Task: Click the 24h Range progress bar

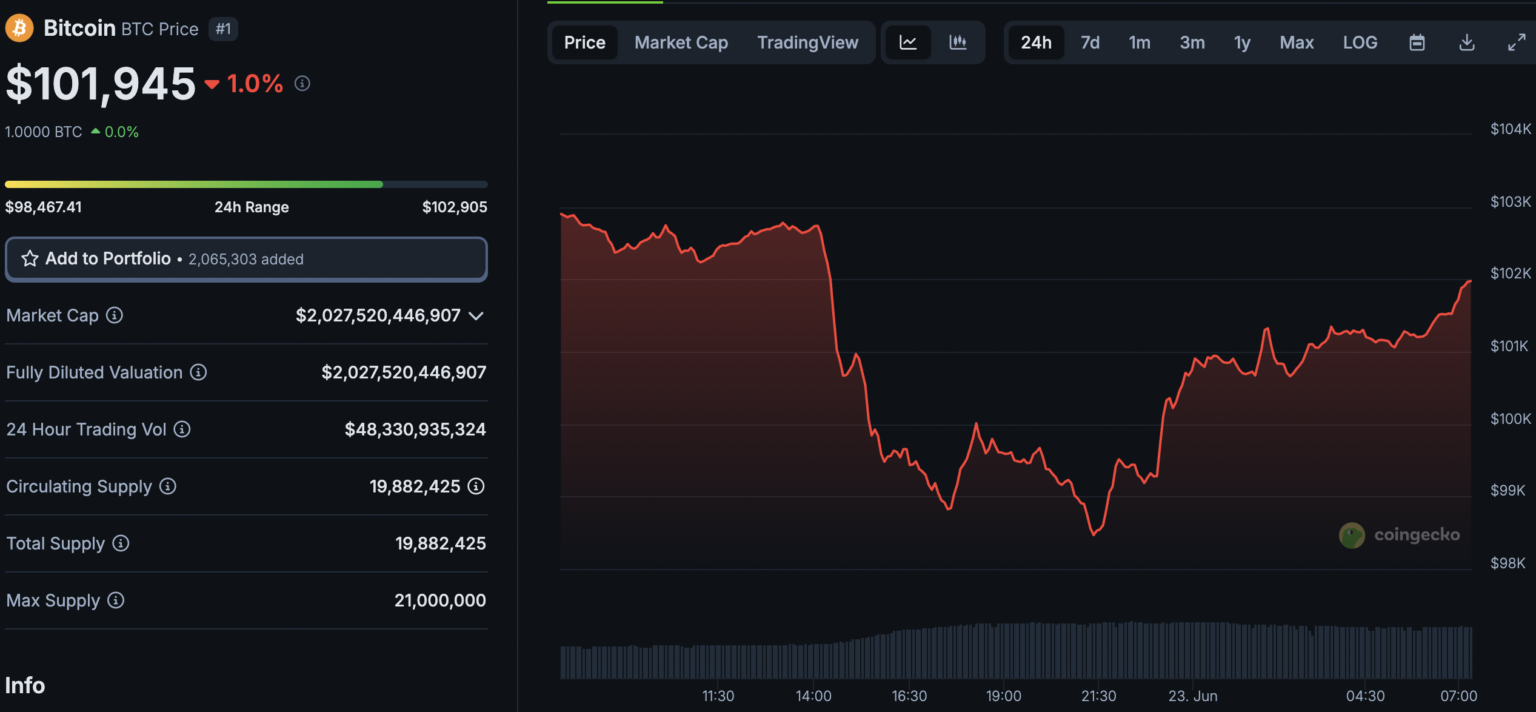Action: (x=246, y=184)
